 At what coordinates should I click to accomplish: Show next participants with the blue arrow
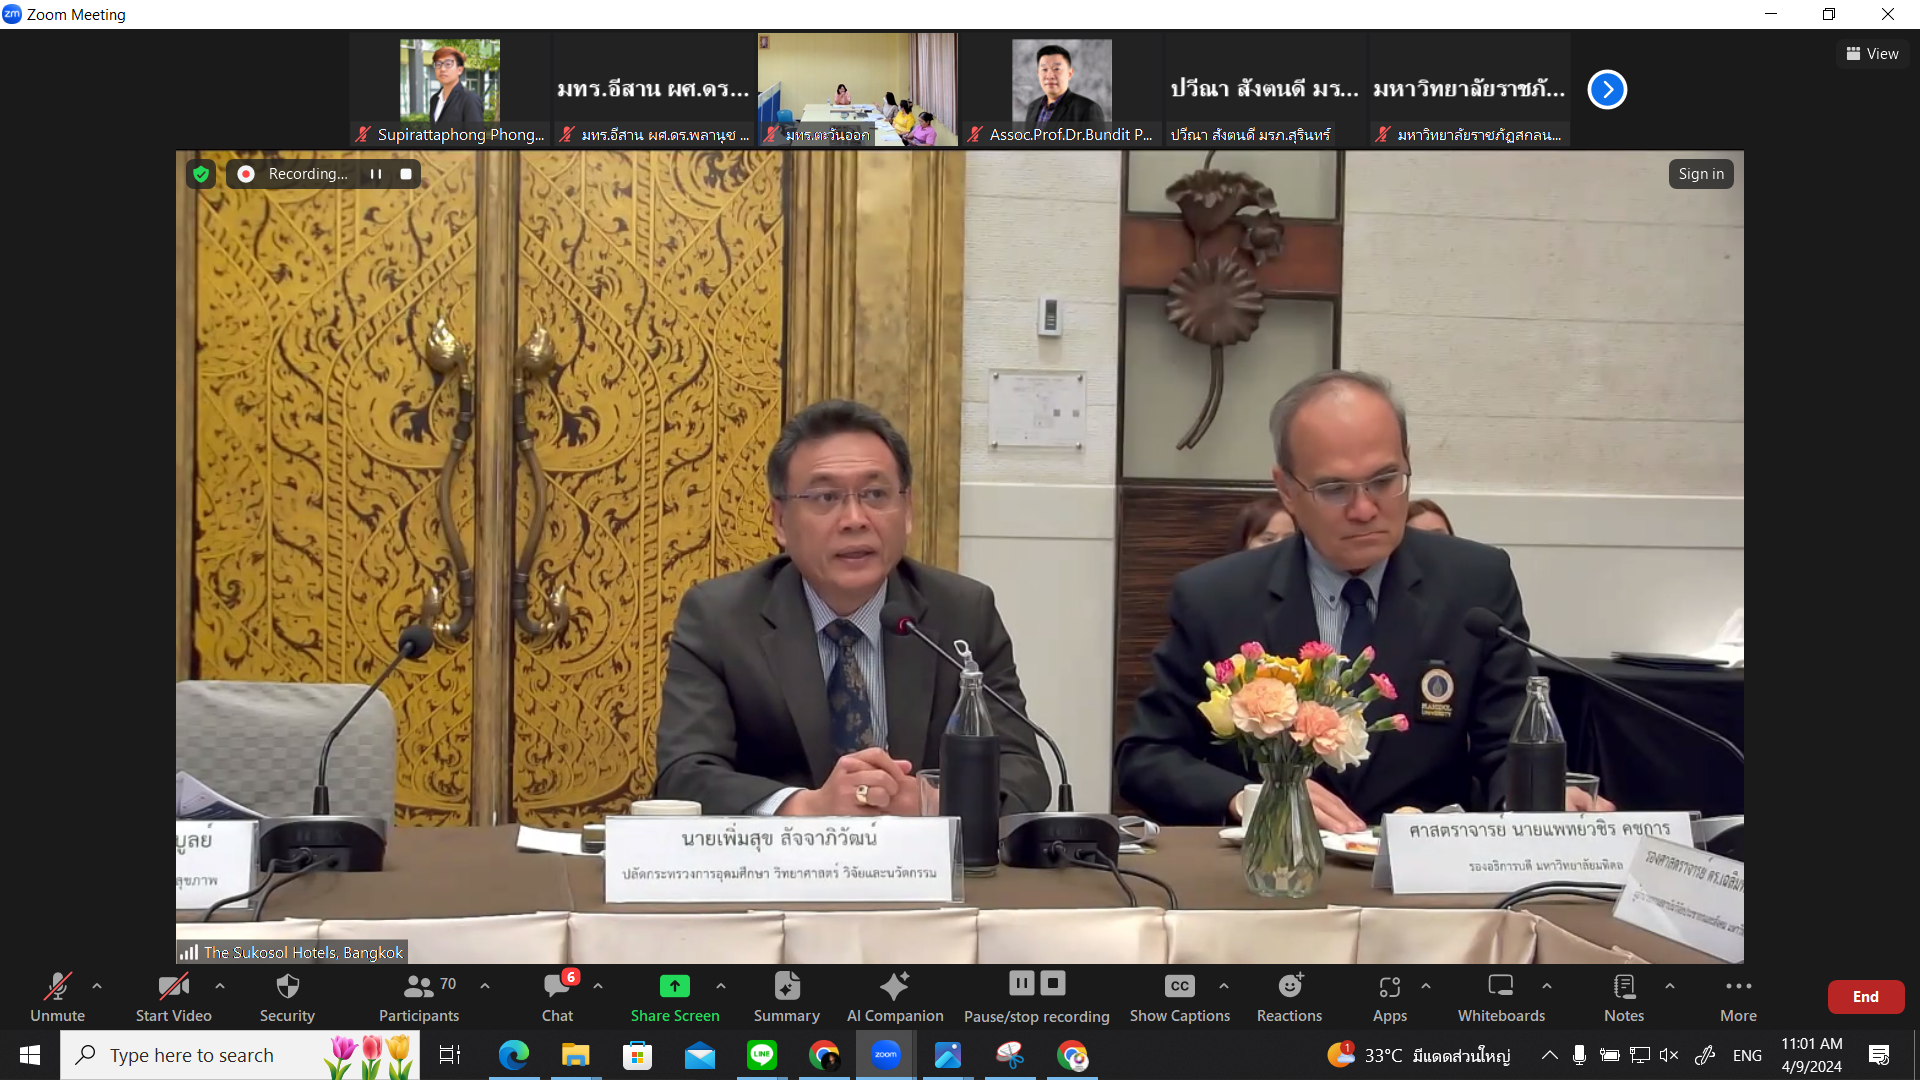coord(1607,89)
